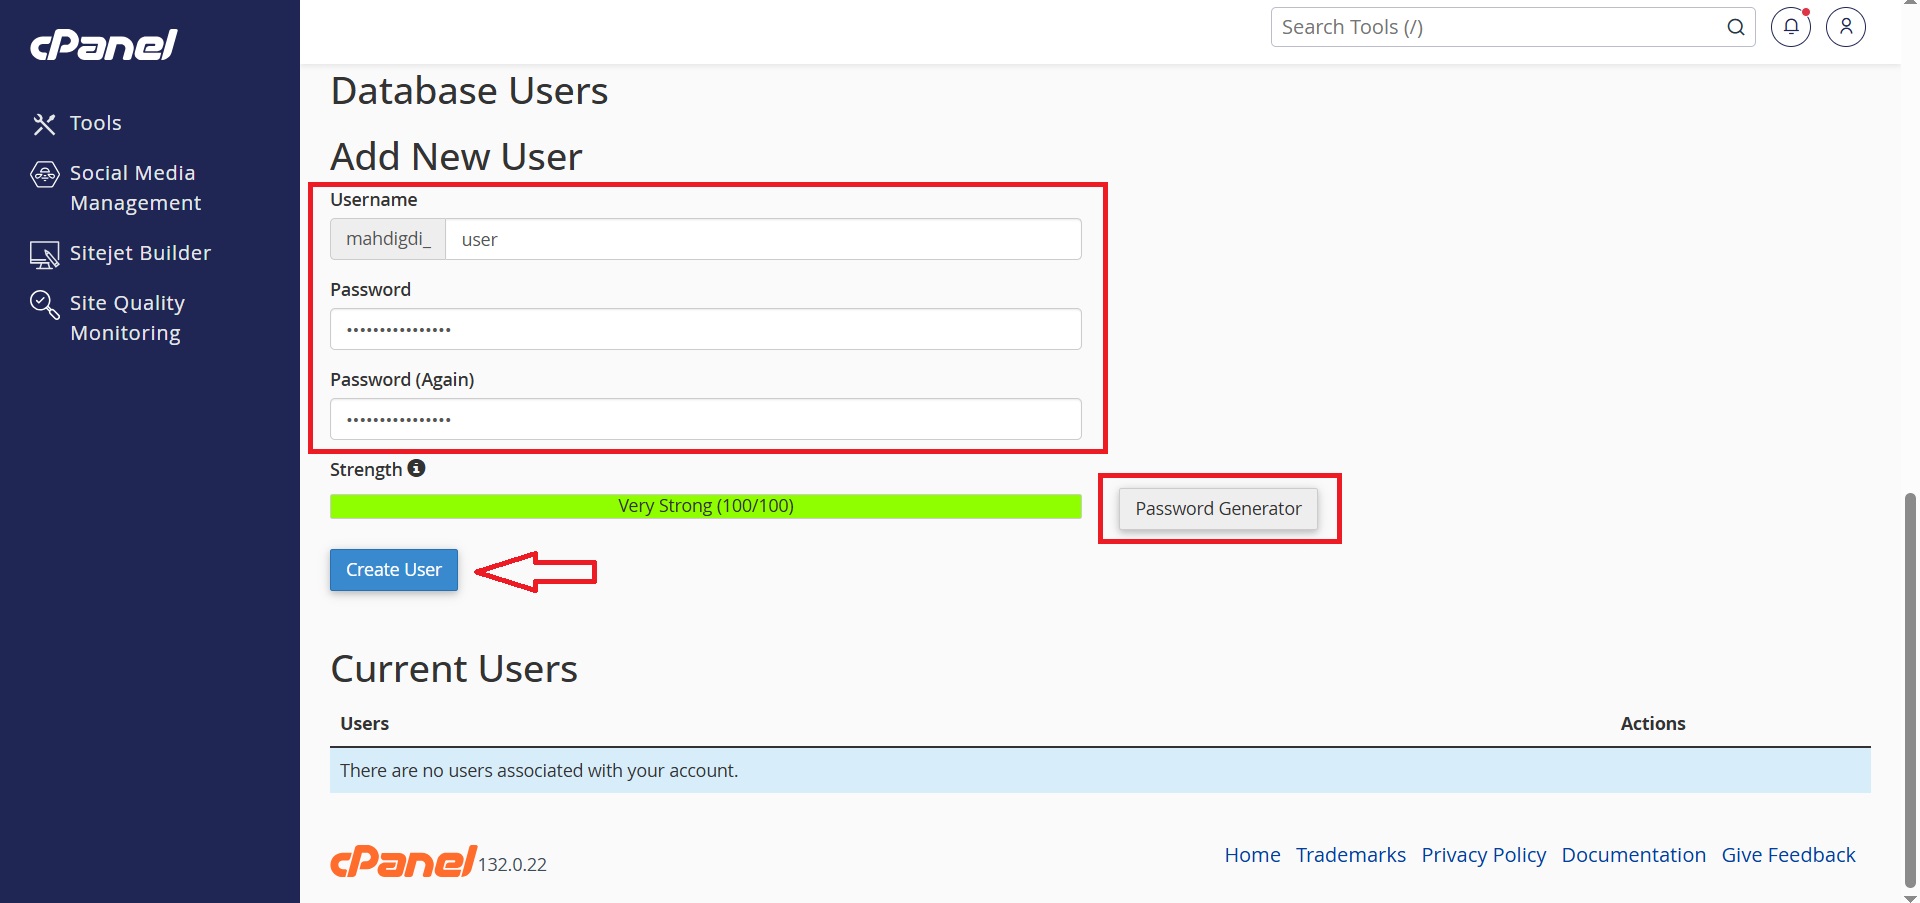The image size is (1920, 903).
Task: Click the cPanel logo in the sidebar
Action: pyautogui.click(x=103, y=45)
